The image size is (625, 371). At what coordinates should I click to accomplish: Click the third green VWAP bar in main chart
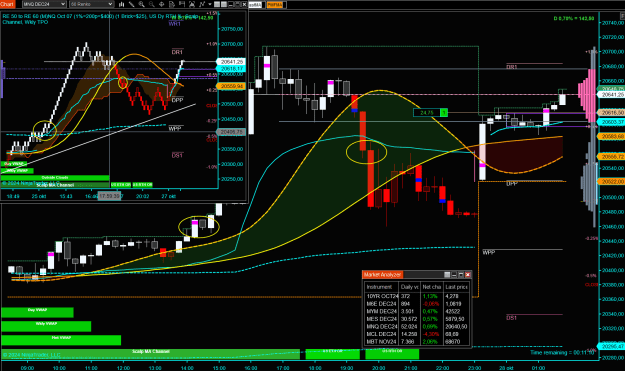point(61,340)
